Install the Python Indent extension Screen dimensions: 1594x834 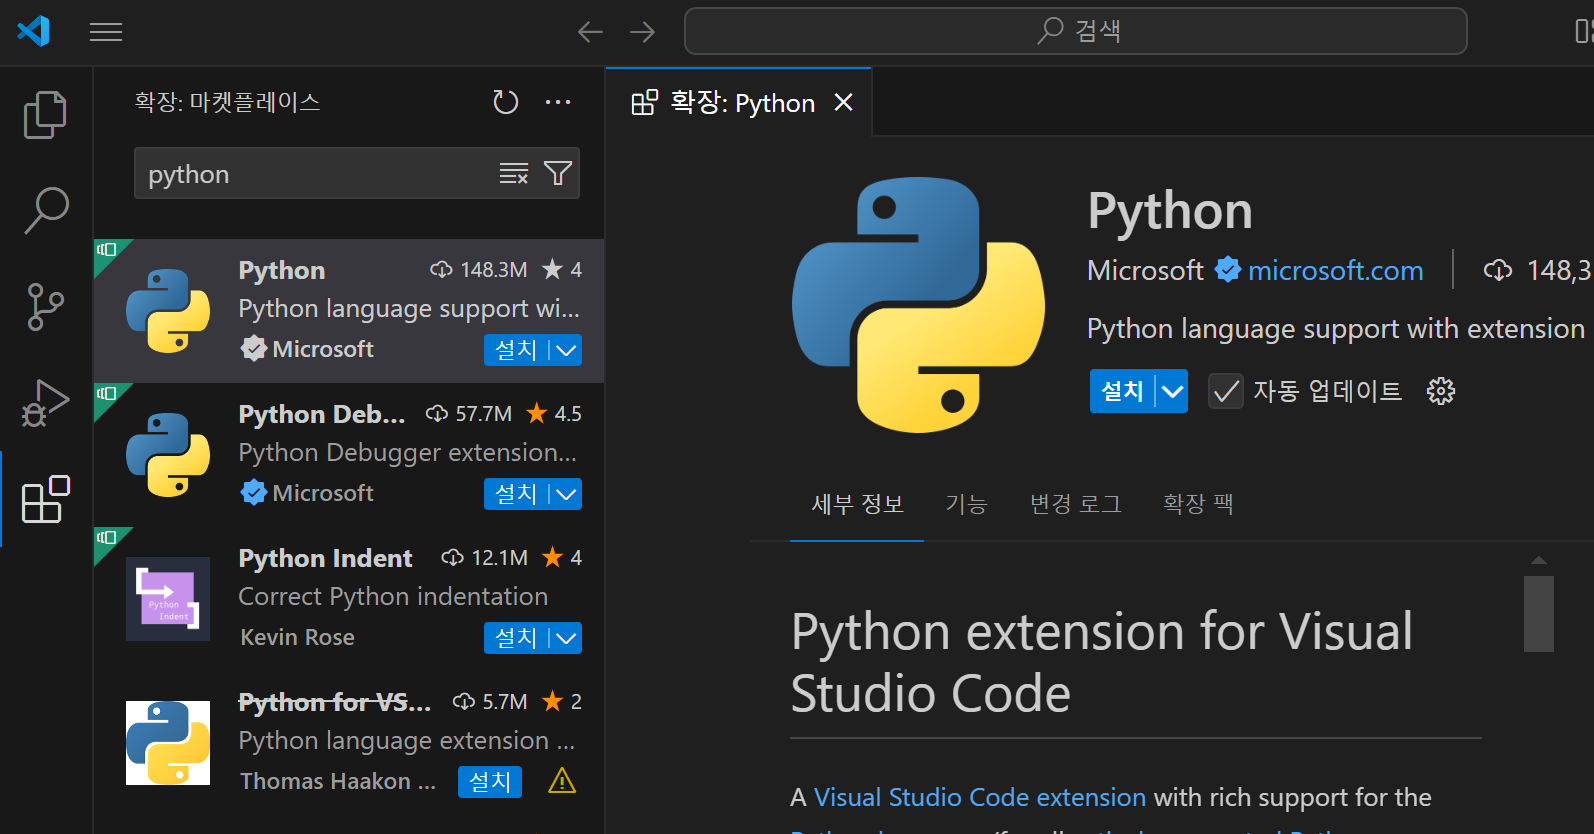[x=516, y=638]
